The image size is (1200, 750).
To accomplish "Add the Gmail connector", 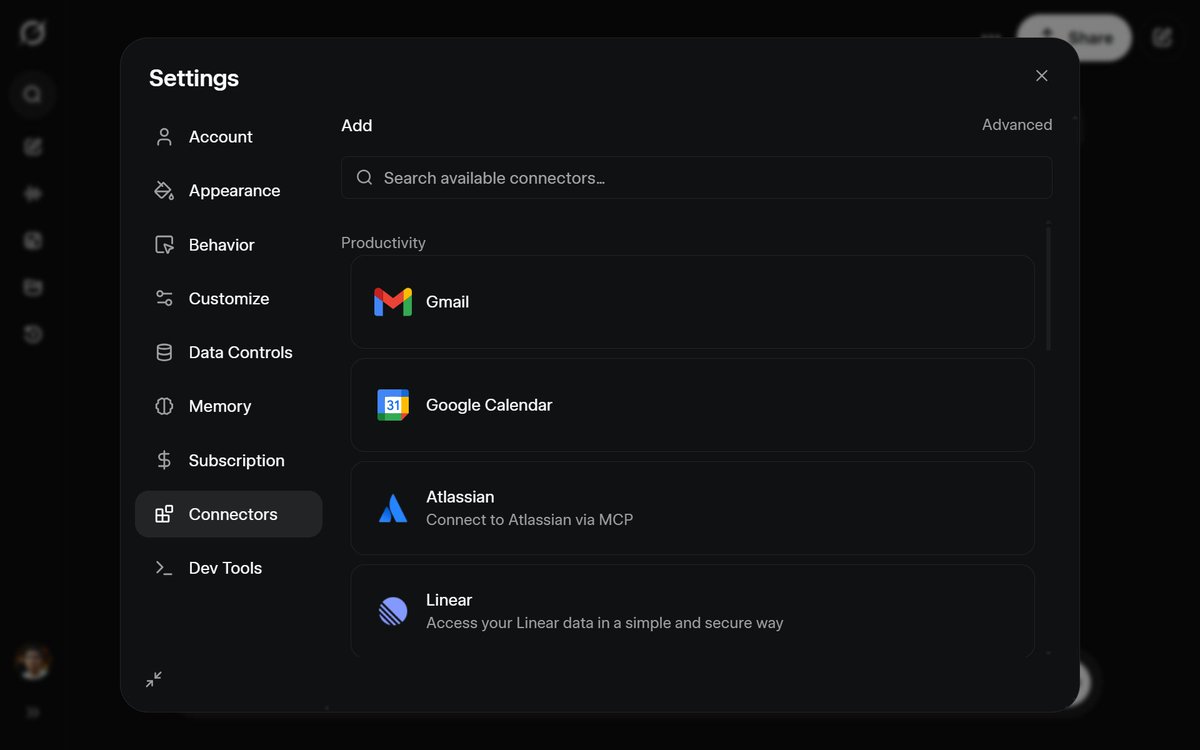I will 692,302.
